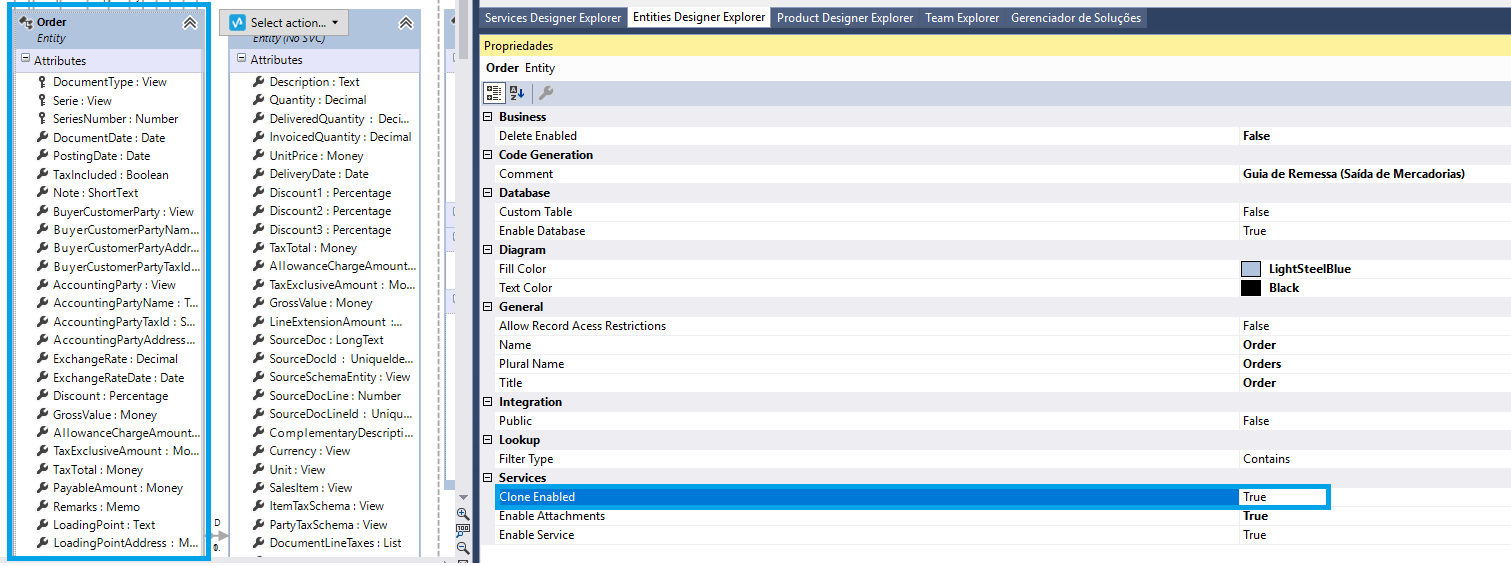1511x566 pixels.
Task: Click wrench icon beside DocumentLineTaxes : List
Action: [x=258, y=543]
